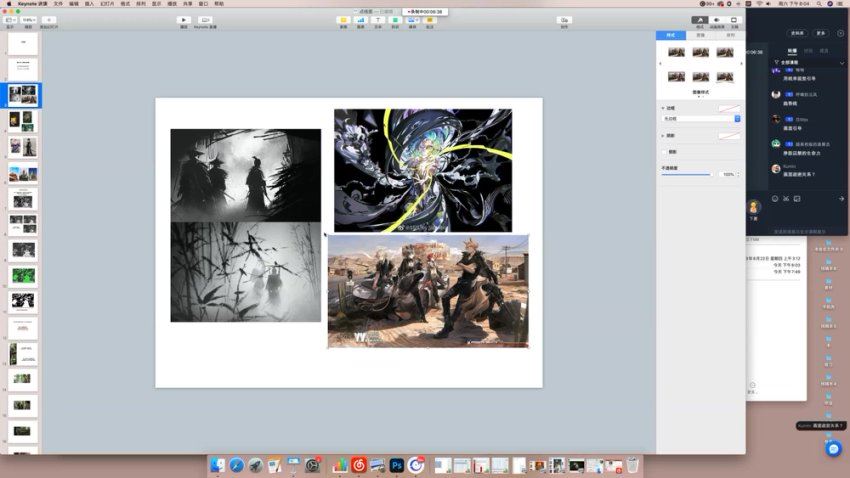Click the Collaborate icon in the toolbar
The width and height of the screenshot is (850, 478).
tap(564, 20)
